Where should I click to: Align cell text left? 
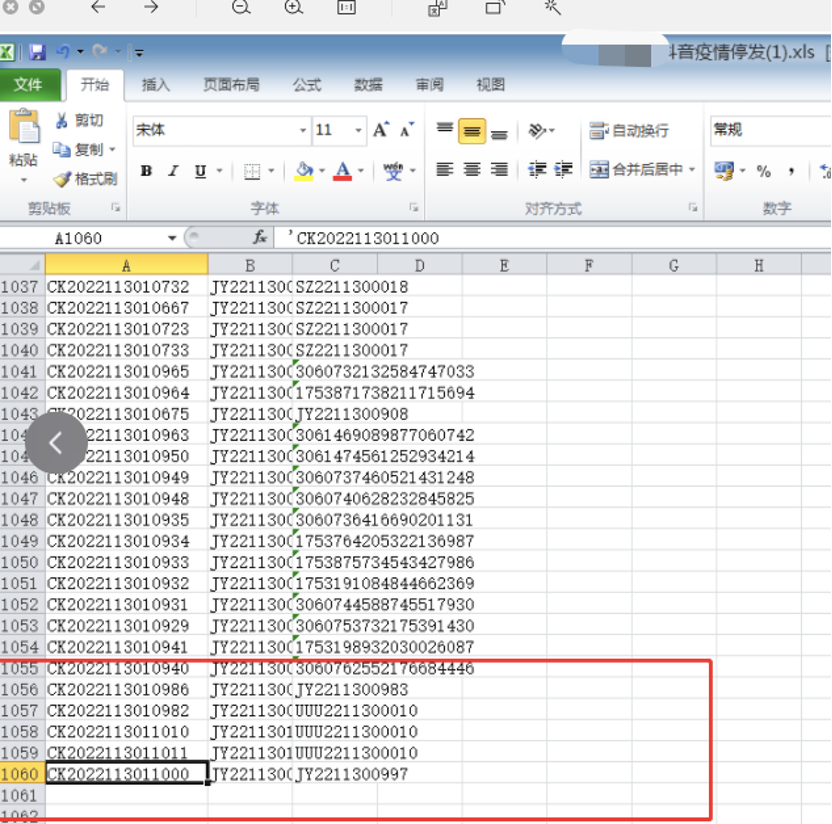445,170
